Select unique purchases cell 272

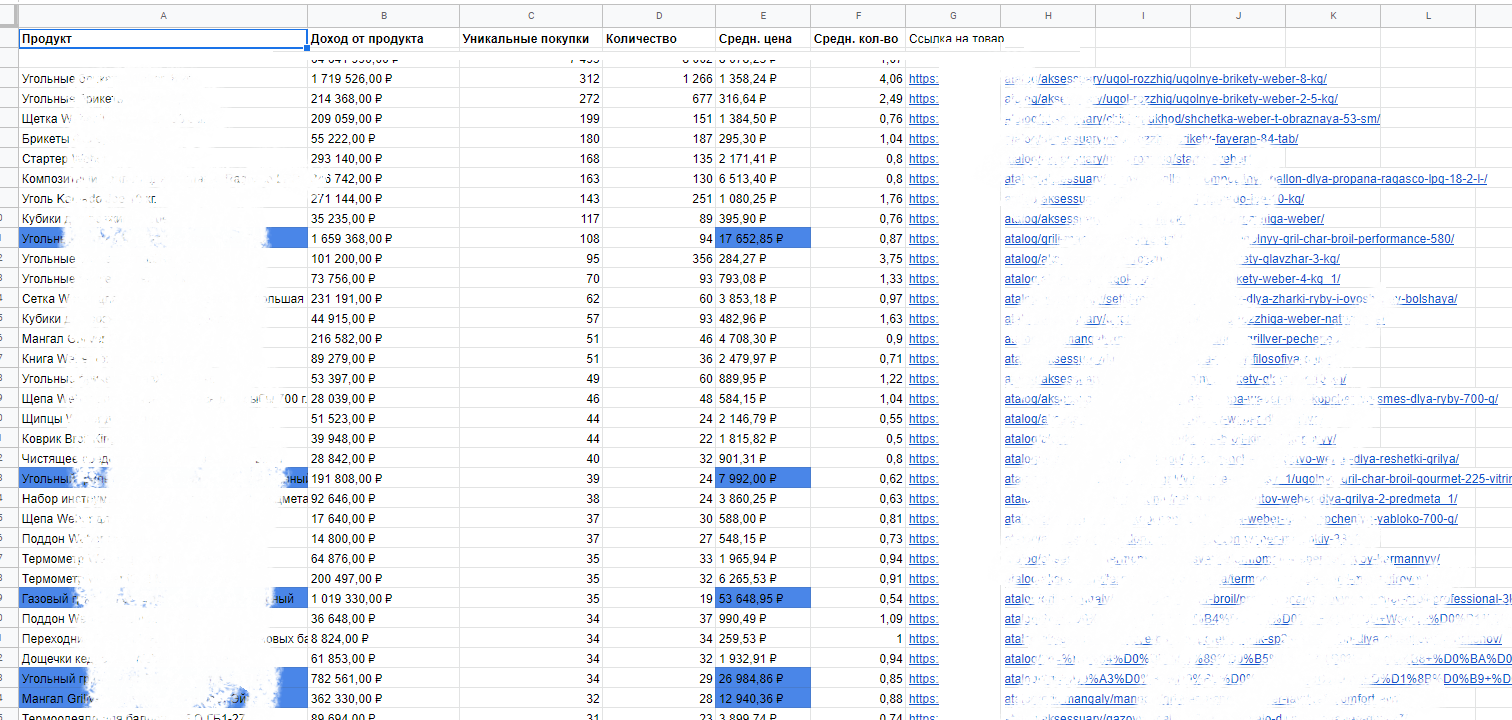[x=530, y=99]
